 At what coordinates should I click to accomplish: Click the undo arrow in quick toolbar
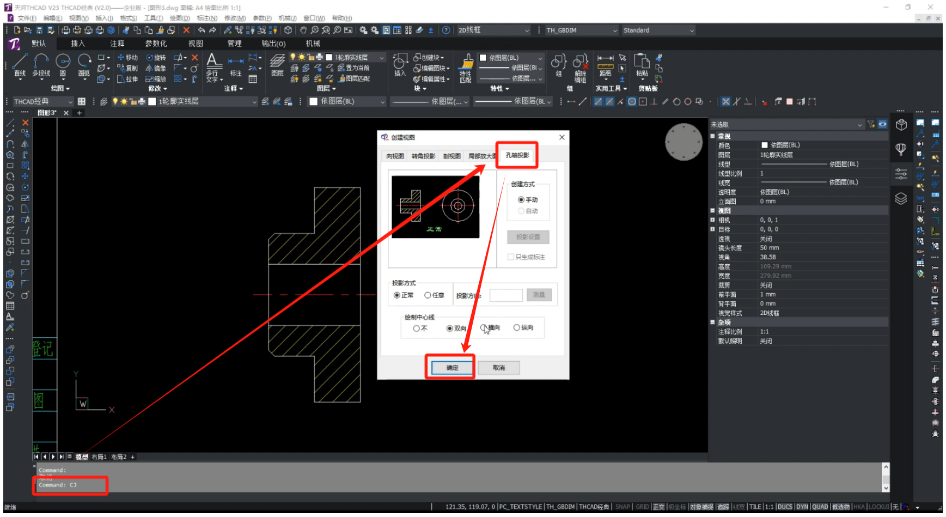tap(202, 30)
